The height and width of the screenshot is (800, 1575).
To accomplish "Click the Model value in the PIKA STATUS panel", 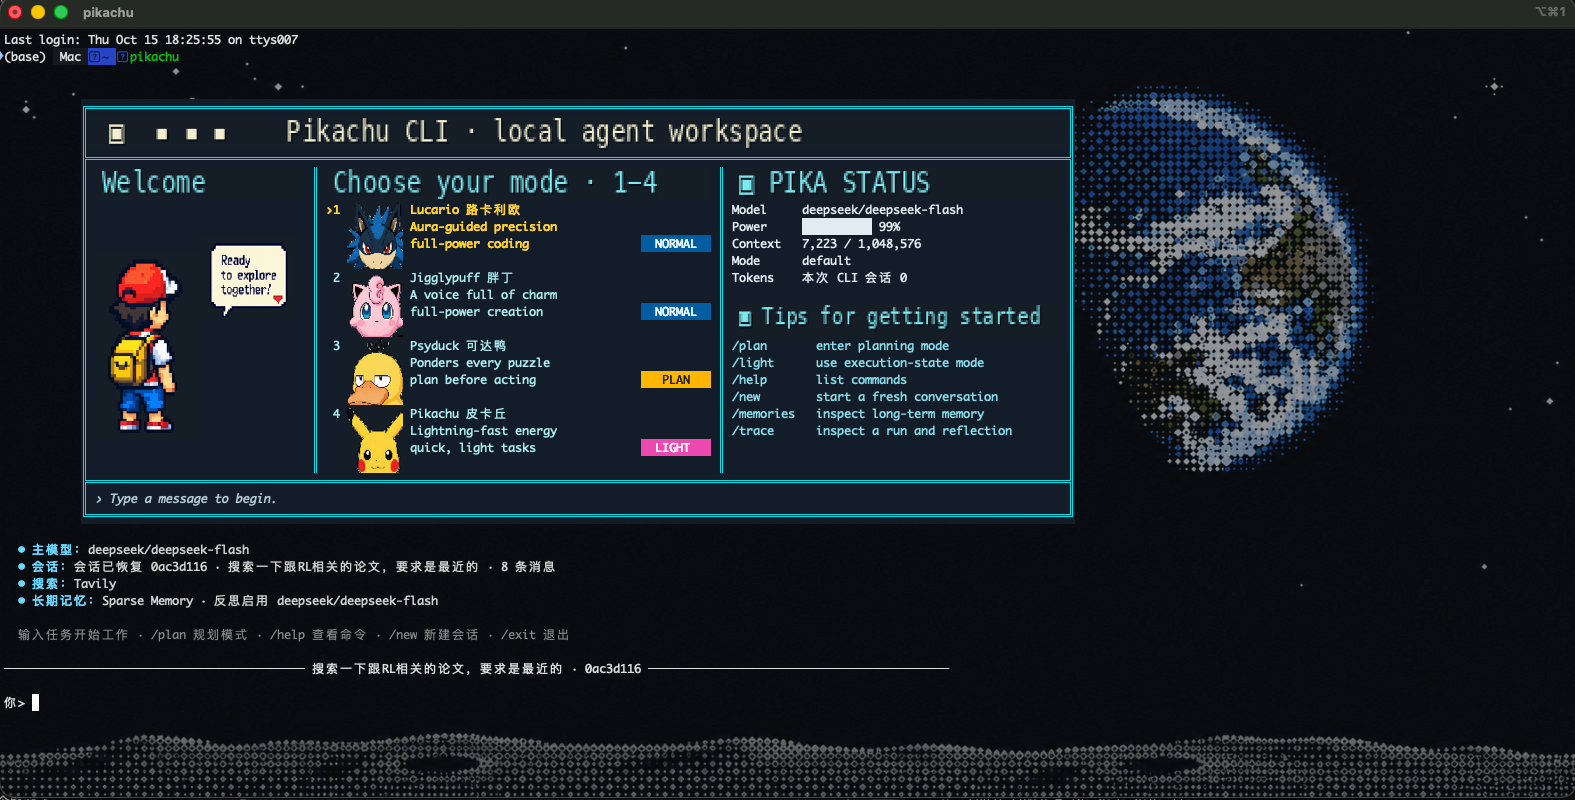I will coord(883,210).
